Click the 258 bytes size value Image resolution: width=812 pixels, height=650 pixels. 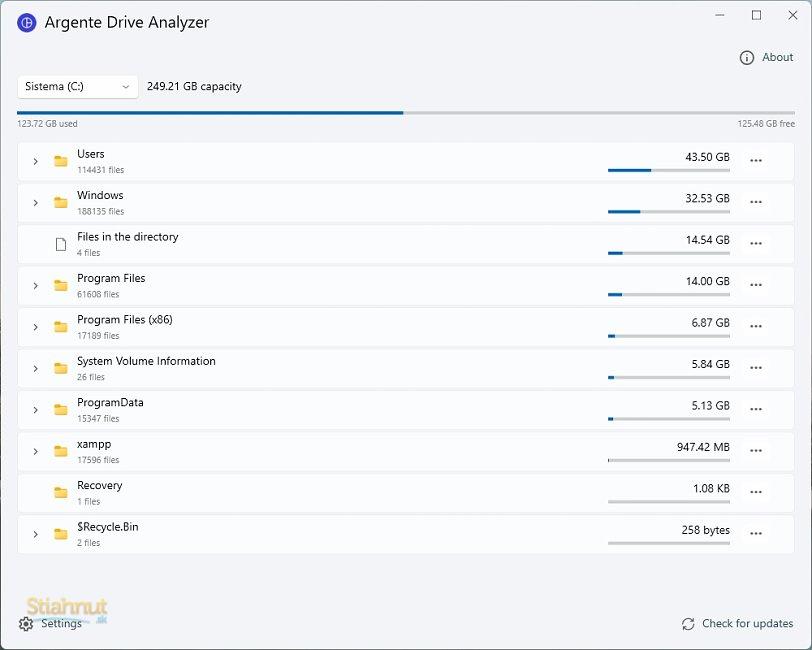click(705, 530)
